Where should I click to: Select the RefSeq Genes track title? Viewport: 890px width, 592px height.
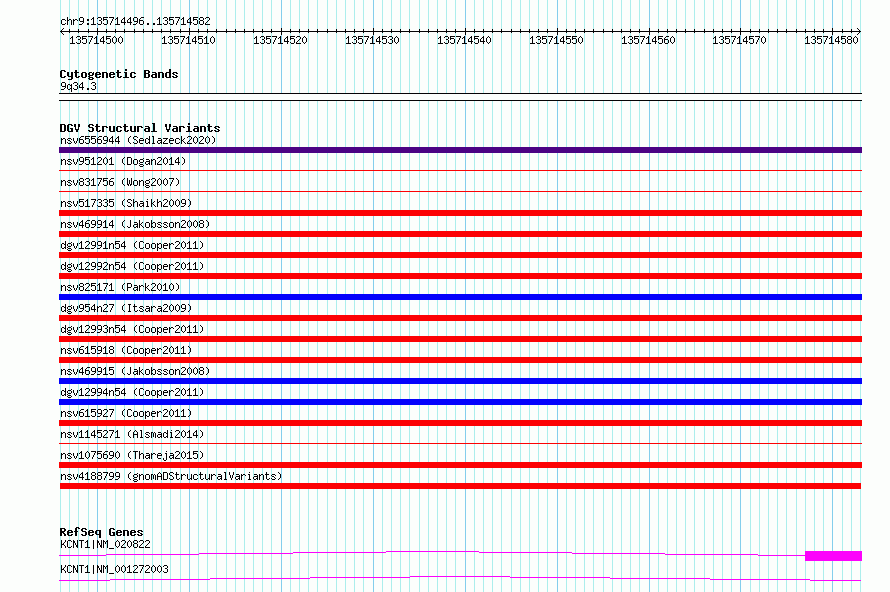[x=102, y=532]
